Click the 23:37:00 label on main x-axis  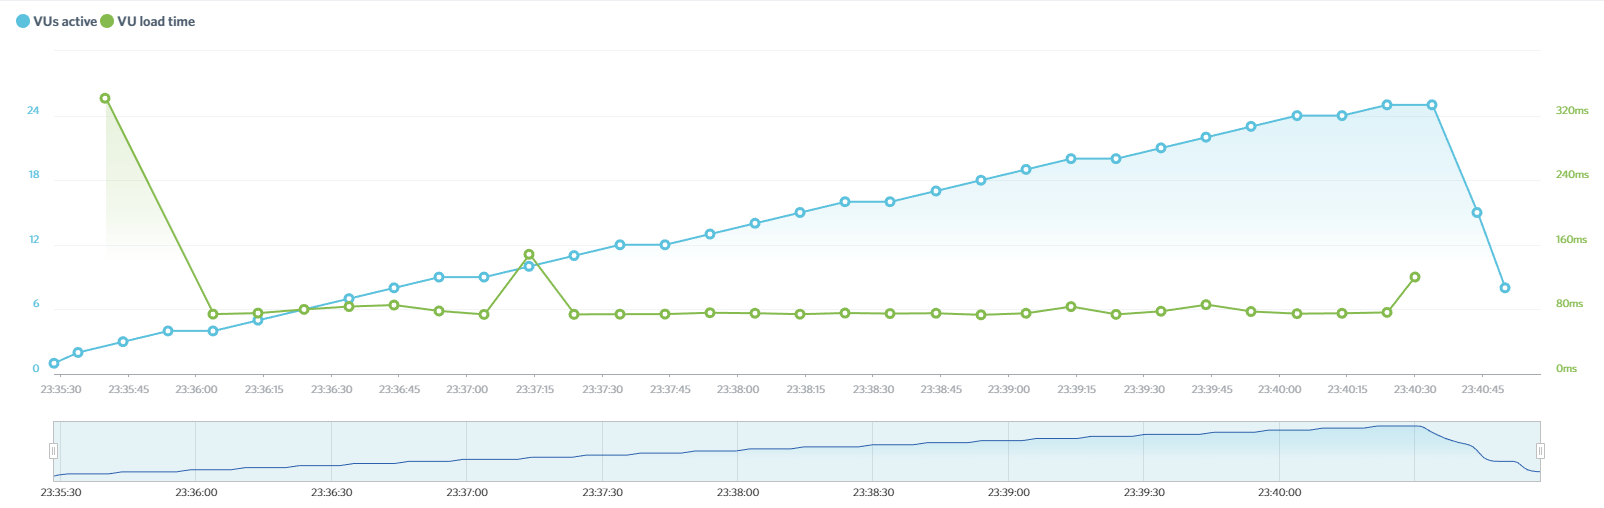[x=467, y=390]
